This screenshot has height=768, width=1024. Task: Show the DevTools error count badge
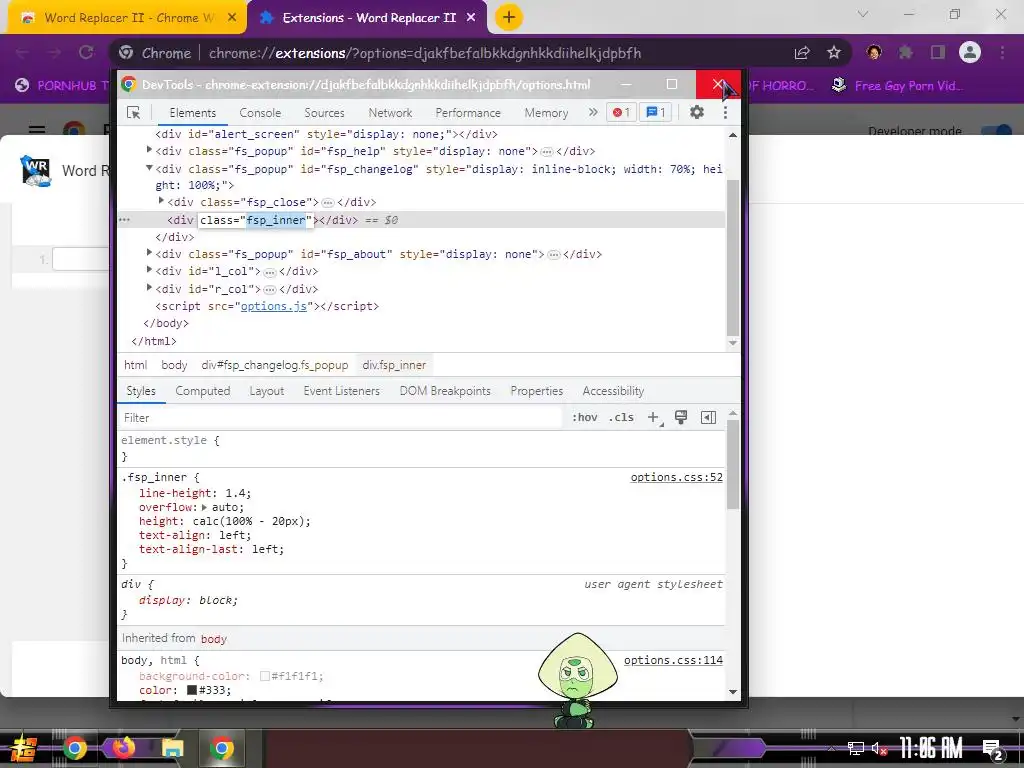point(621,112)
